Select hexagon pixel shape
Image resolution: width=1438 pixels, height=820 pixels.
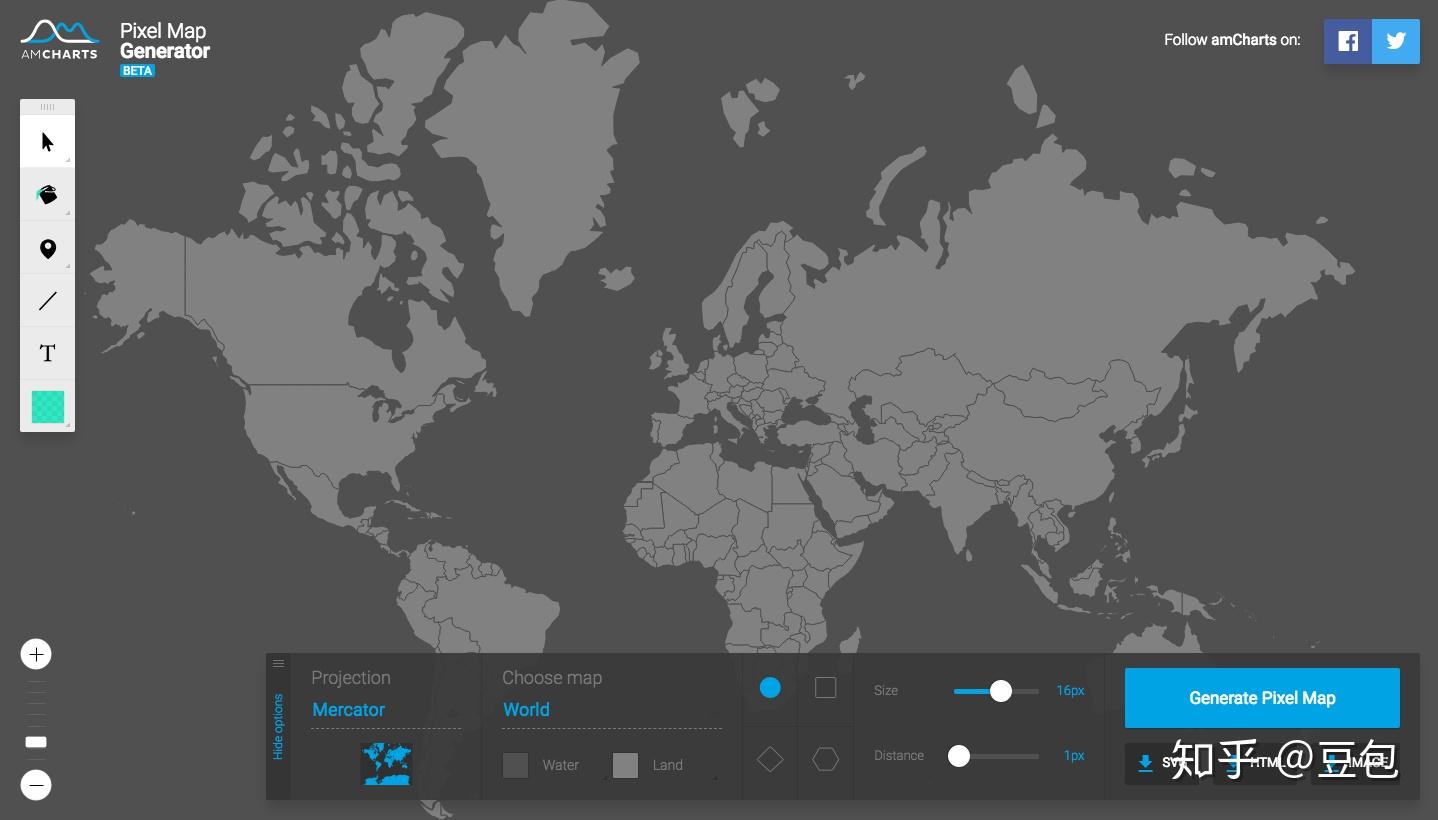tap(825, 760)
